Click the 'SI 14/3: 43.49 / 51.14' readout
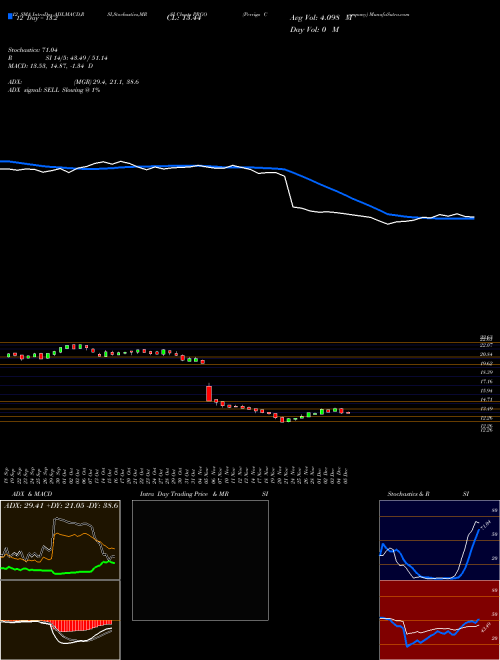This screenshot has height=660, width=500. [x=76, y=58]
